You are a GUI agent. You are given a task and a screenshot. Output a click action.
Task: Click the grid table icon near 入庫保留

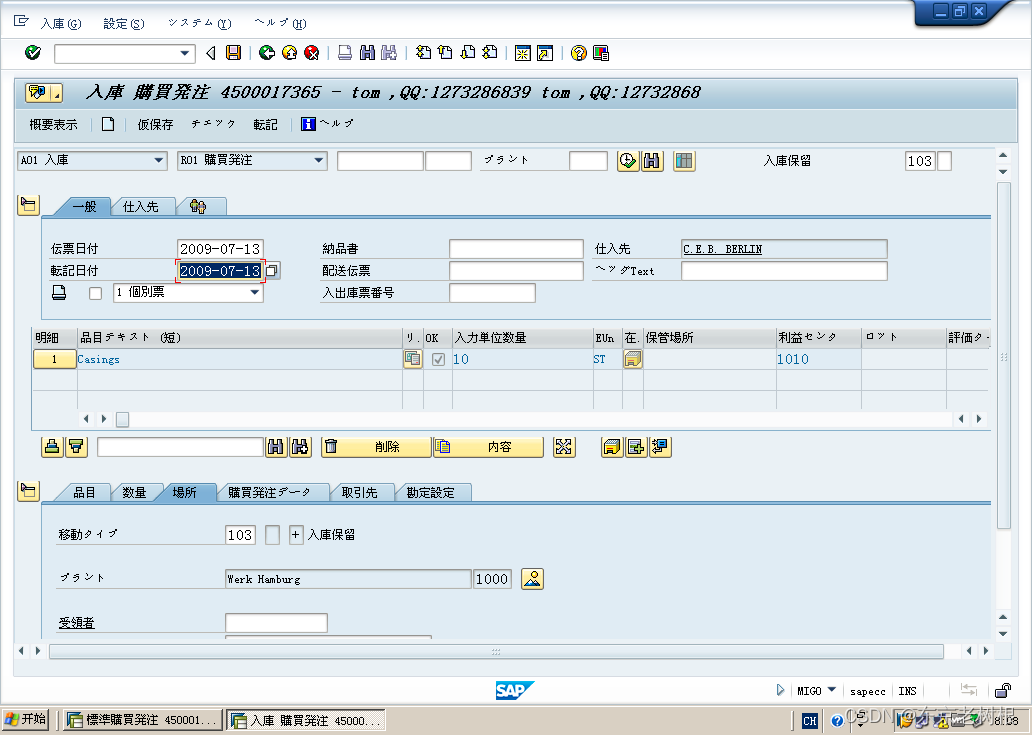coord(684,161)
